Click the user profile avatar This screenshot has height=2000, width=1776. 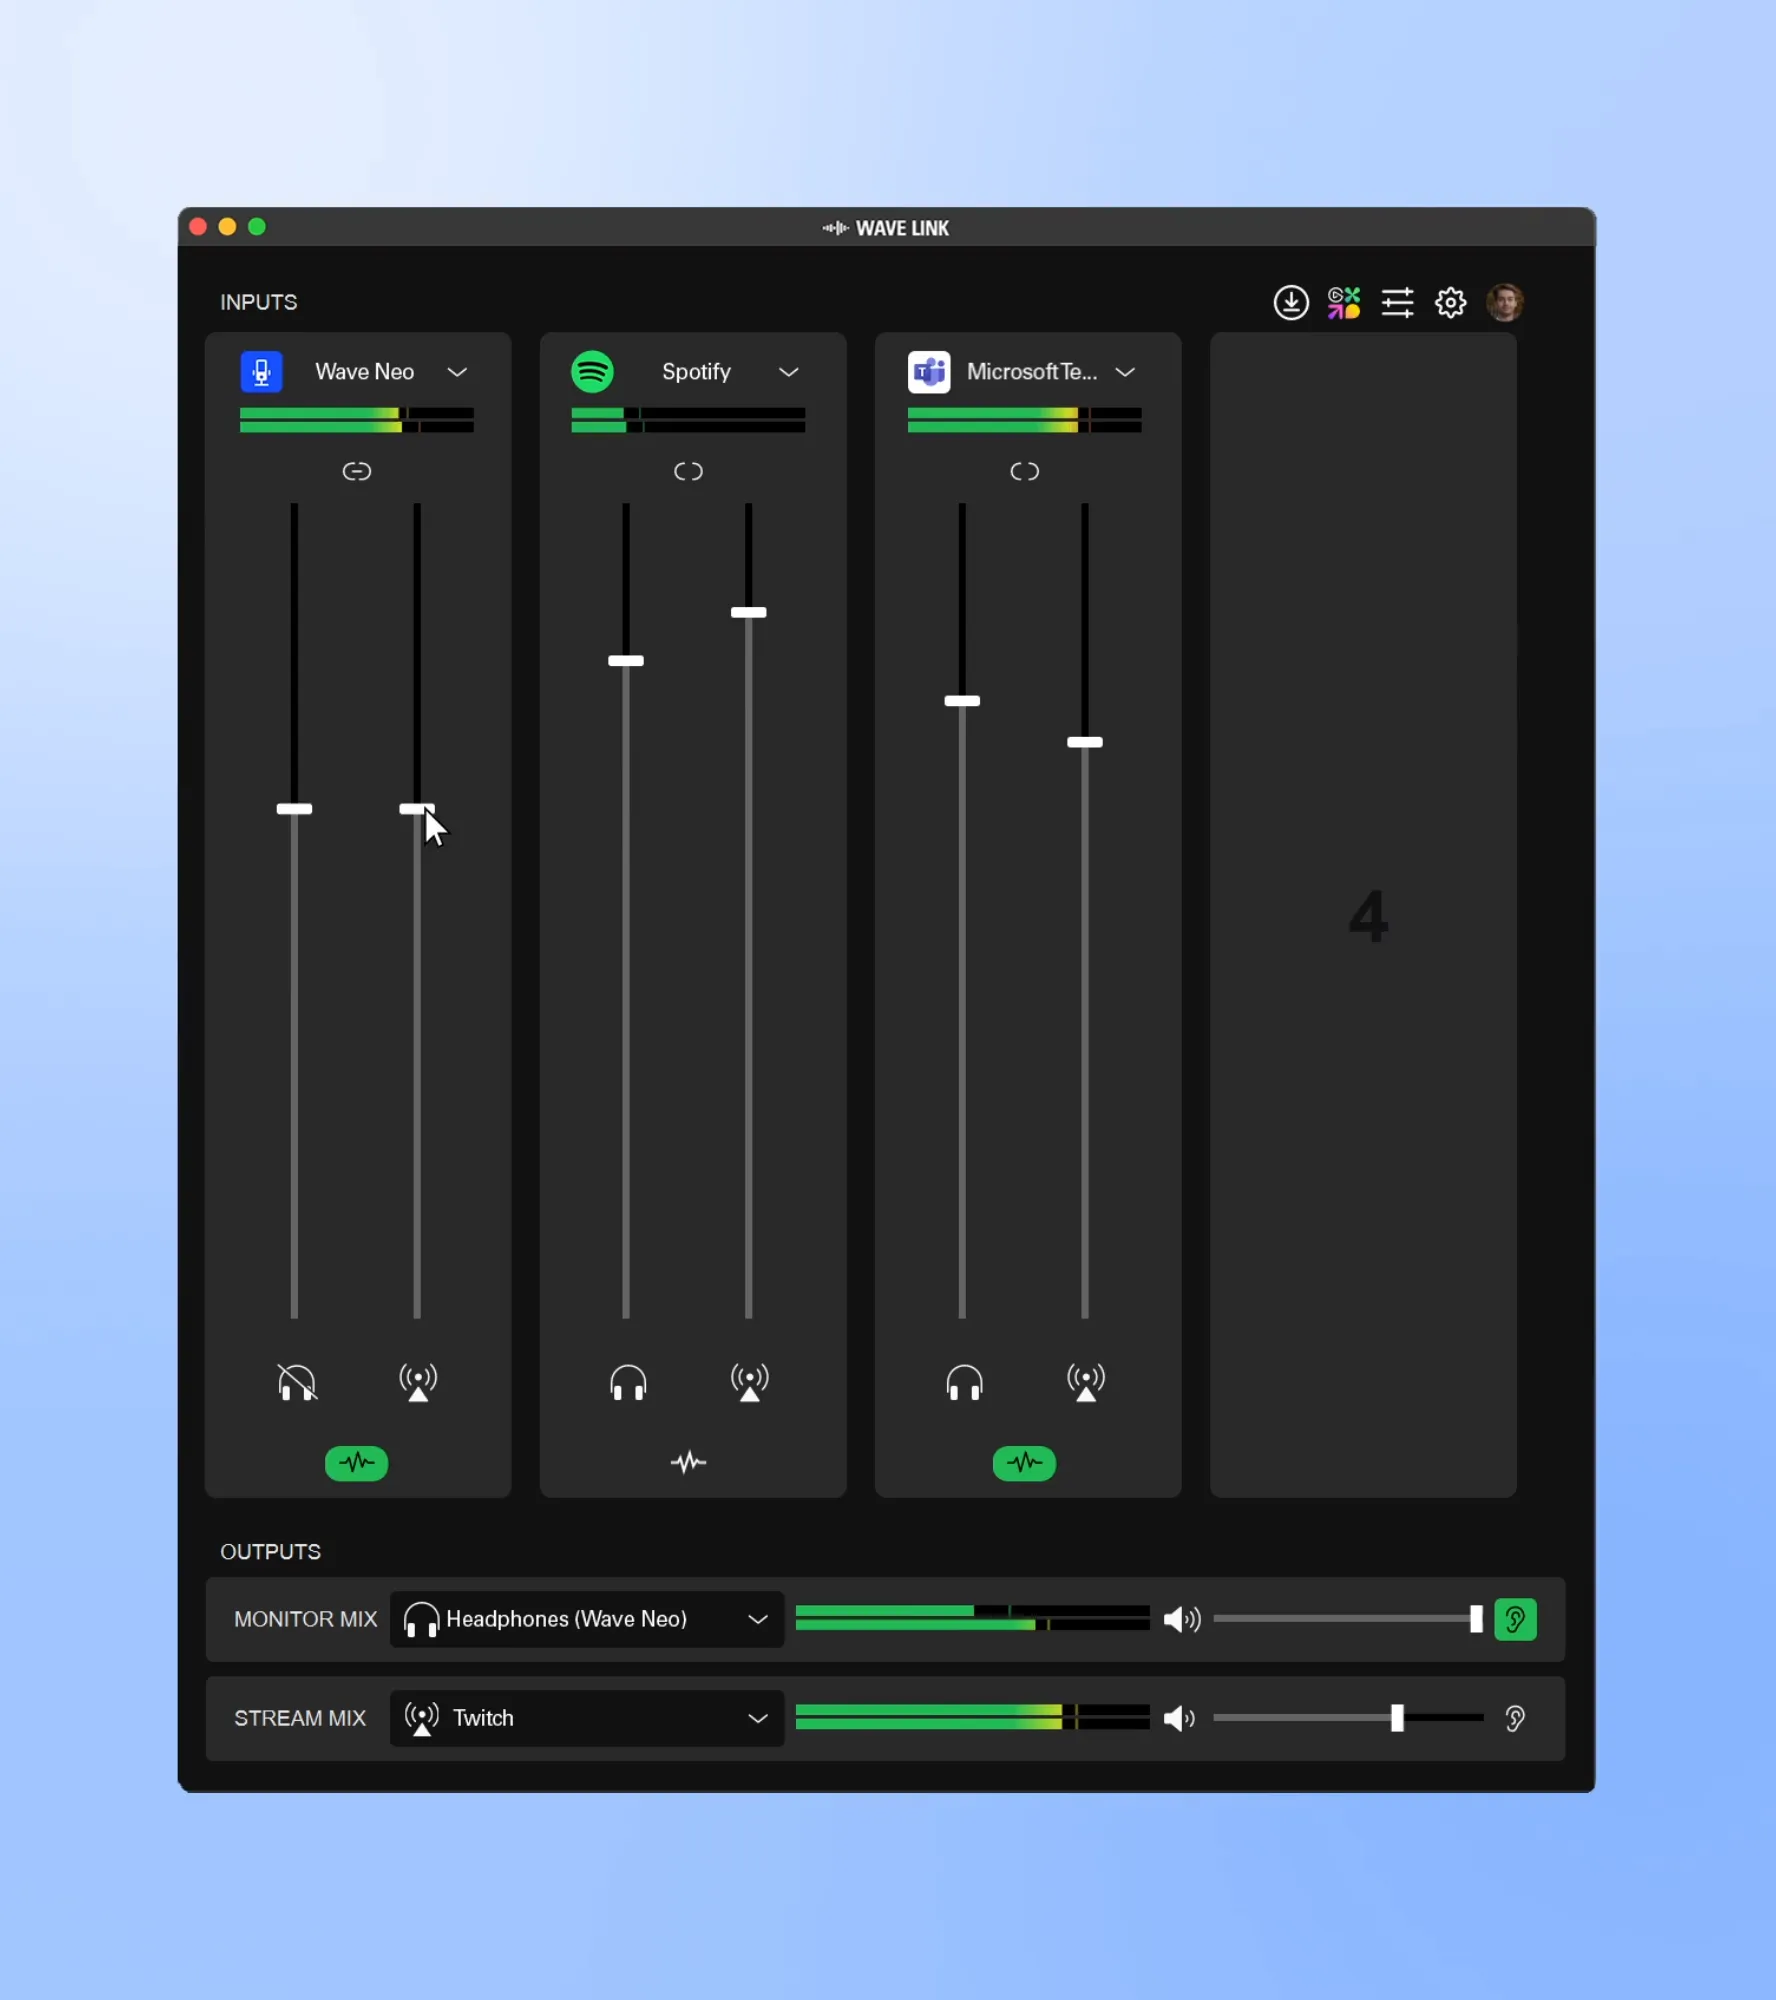(x=1504, y=302)
